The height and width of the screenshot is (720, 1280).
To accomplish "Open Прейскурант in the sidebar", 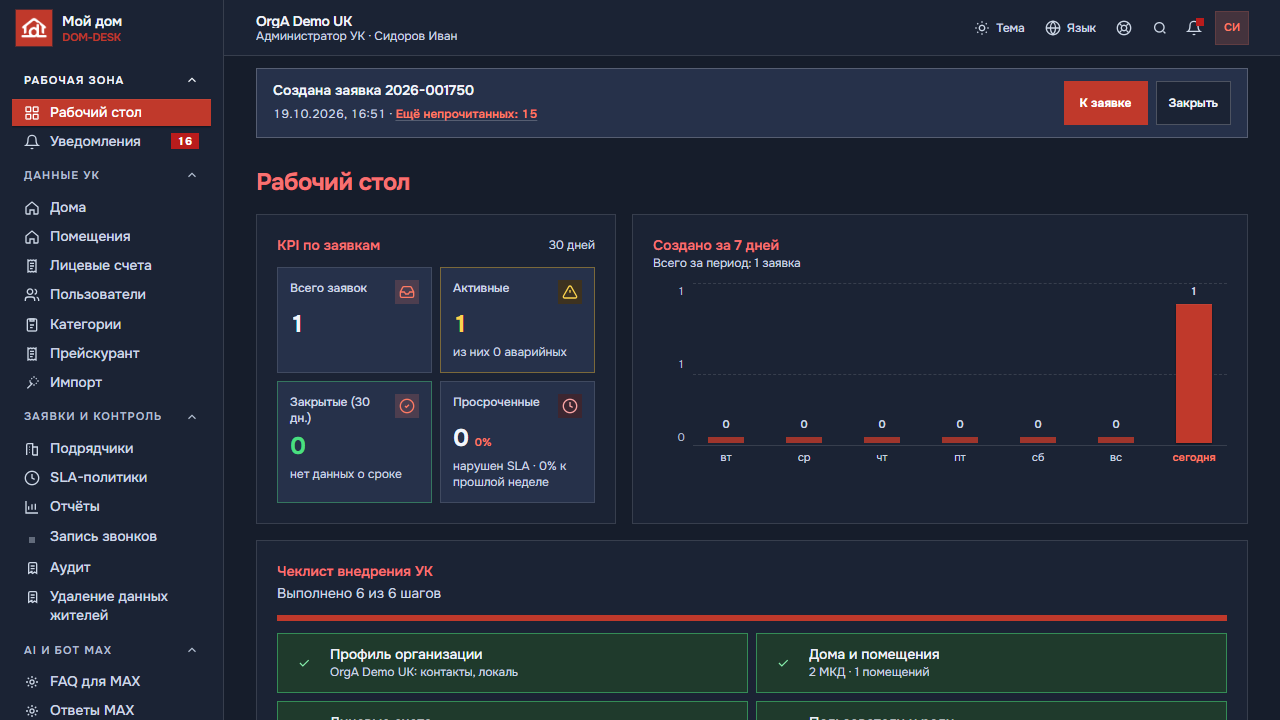I will 111,354.
